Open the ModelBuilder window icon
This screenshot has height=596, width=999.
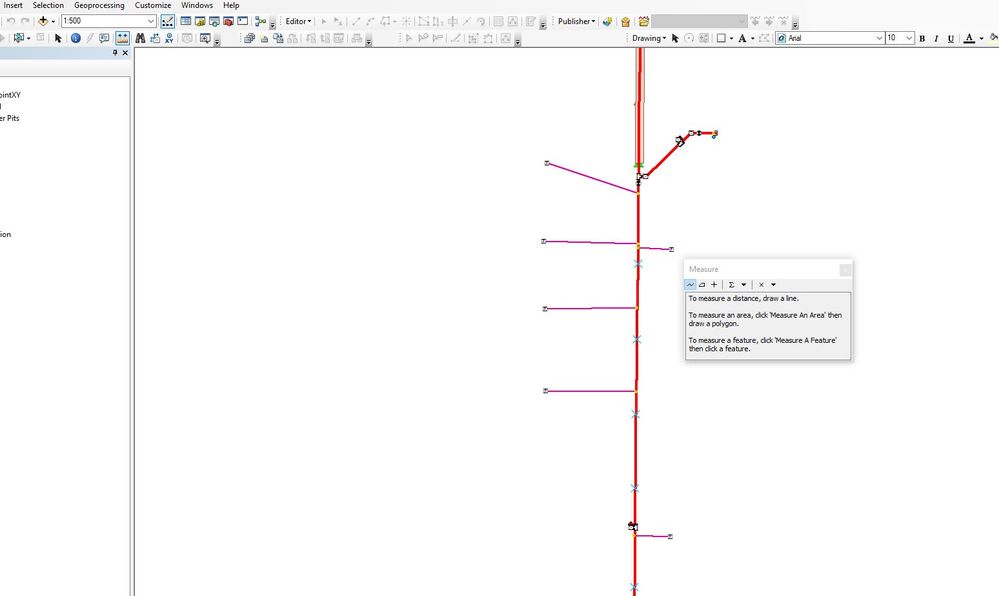click(260, 21)
